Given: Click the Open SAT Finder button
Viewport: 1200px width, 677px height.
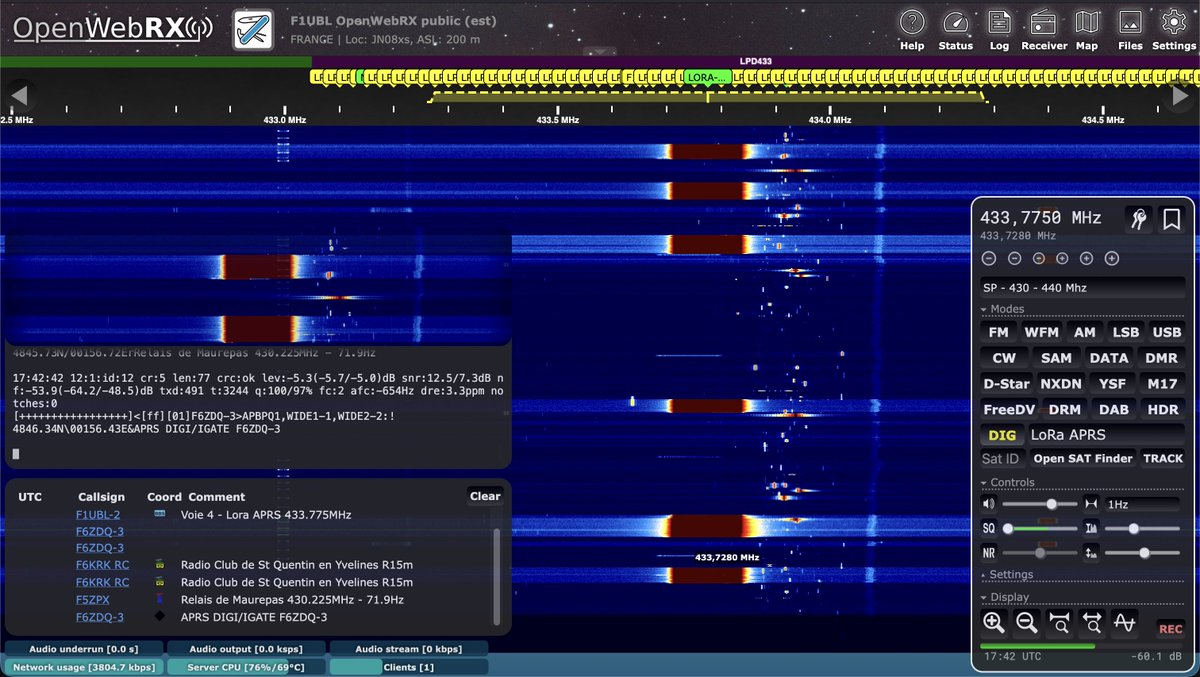Looking at the screenshot, I should click(1083, 459).
